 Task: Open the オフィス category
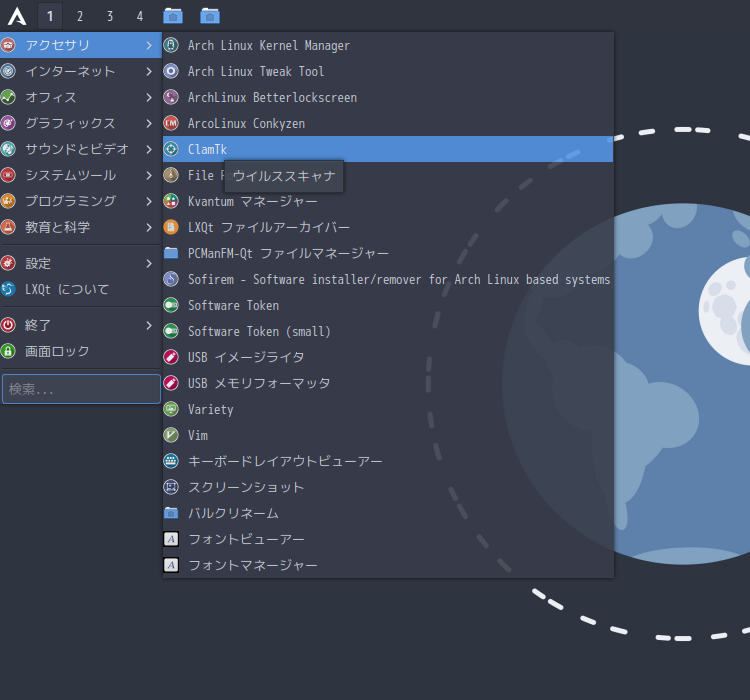pyautogui.click(x=81, y=97)
